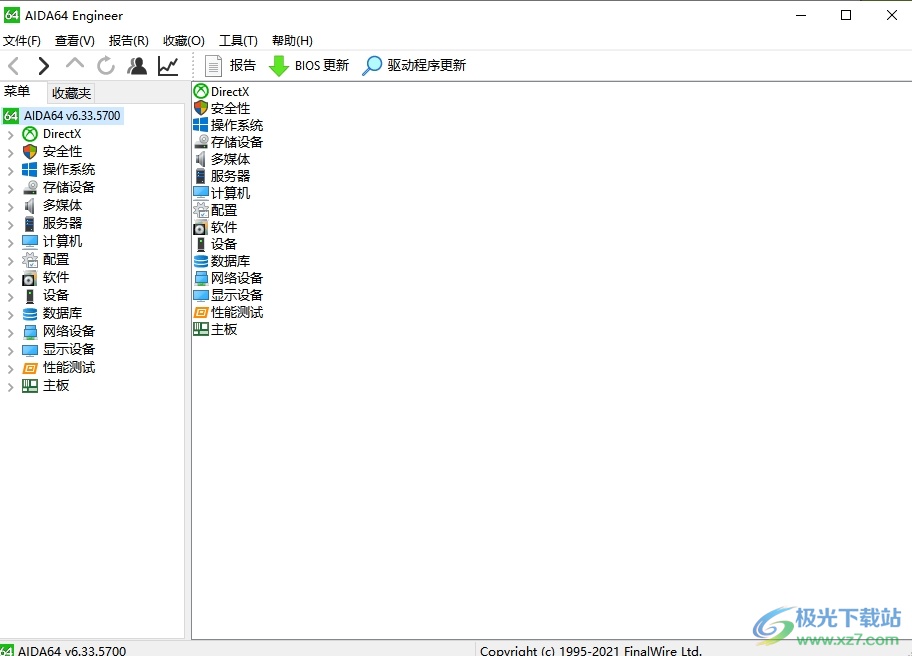Screen dimensions: 912x656
Task: Expand the 设备 tree node
Action: coord(10,297)
